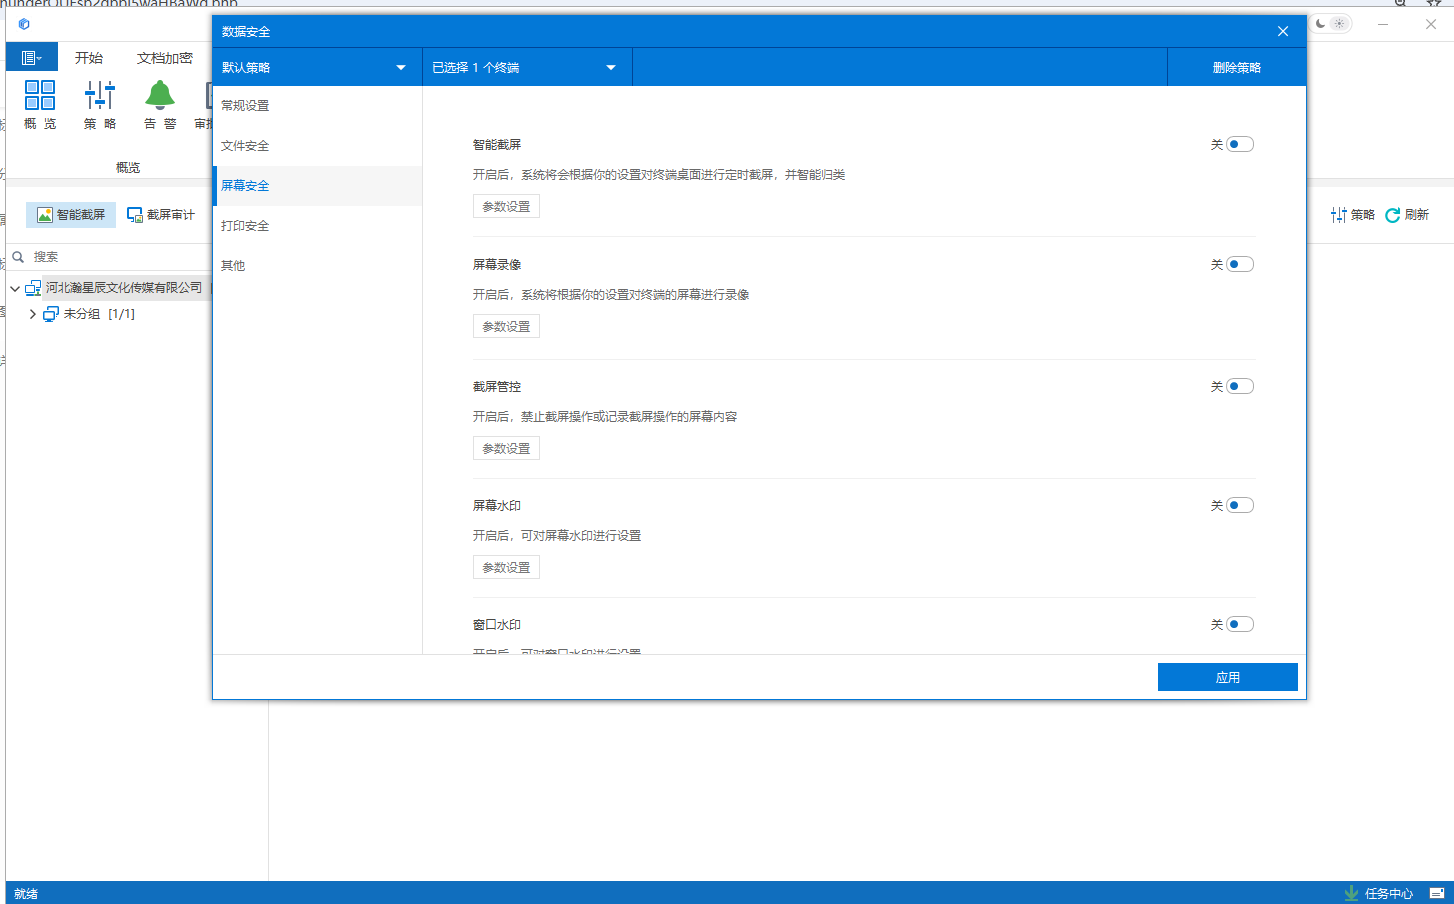Open the 策略 policy sliders icon
The width and height of the screenshot is (1454, 904).
point(100,96)
